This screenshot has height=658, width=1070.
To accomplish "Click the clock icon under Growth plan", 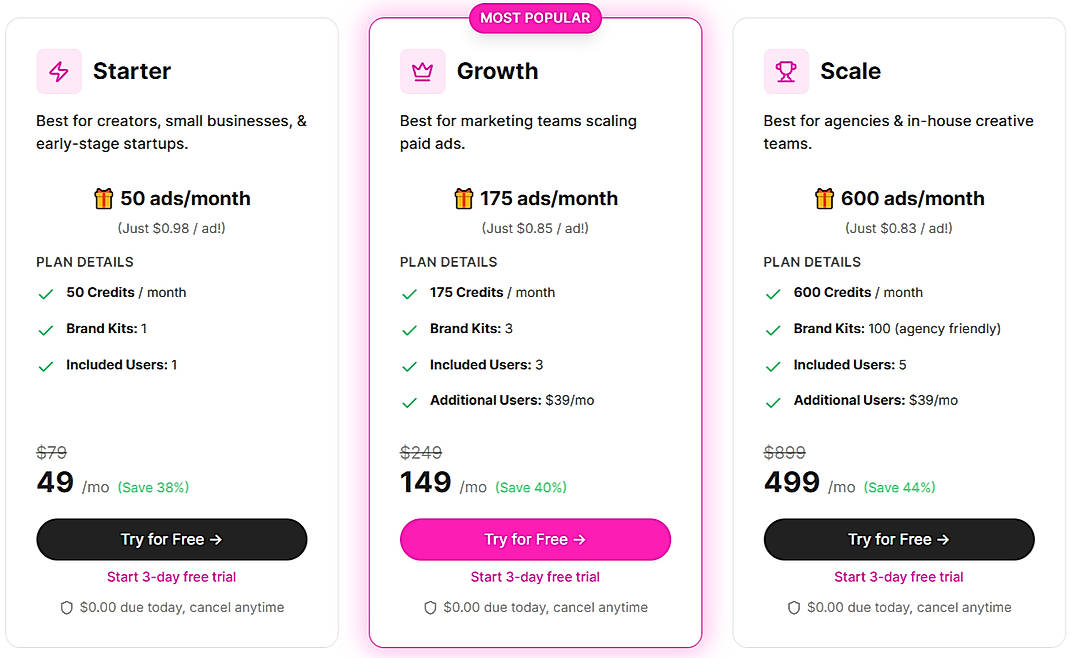I will pyautogui.click(x=430, y=607).
